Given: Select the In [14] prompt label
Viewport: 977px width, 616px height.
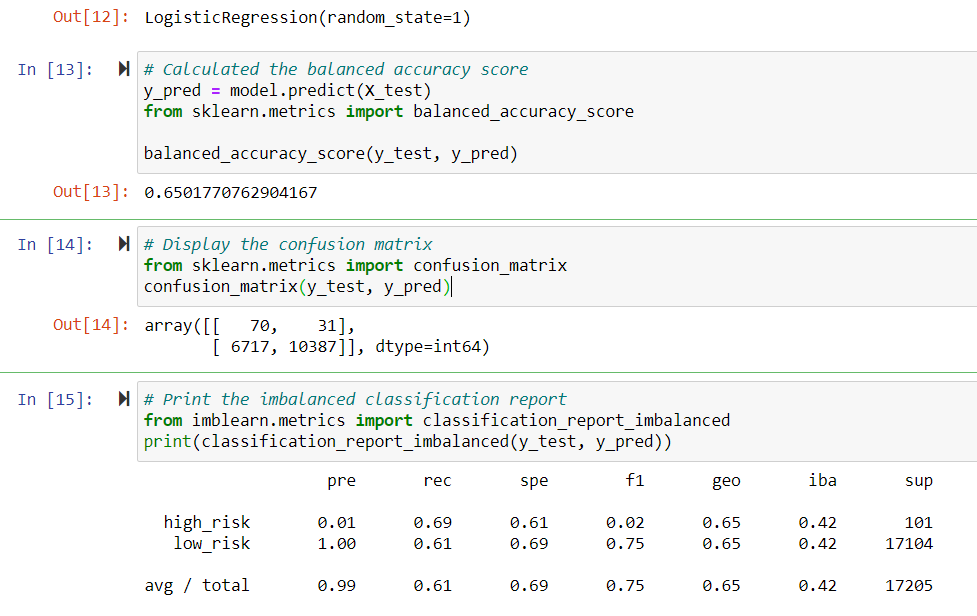Looking at the screenshot, I should click(x=55, y=244).
